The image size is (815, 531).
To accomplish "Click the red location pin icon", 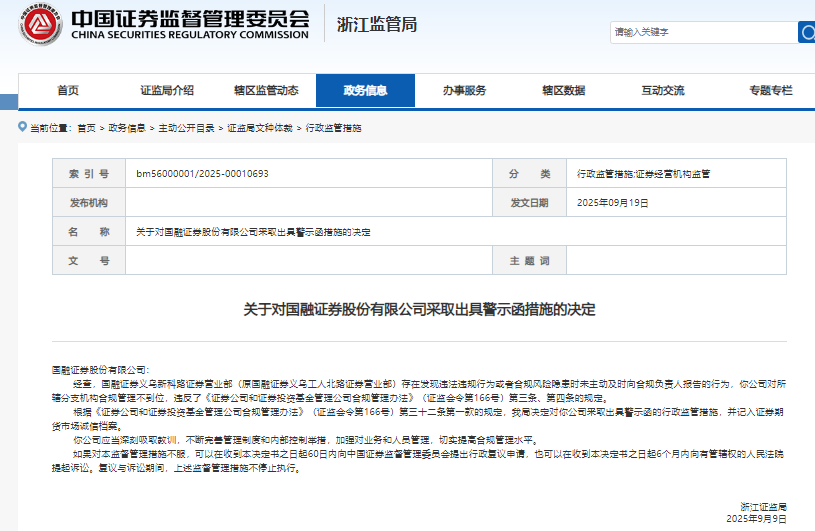I will point(22,128).
